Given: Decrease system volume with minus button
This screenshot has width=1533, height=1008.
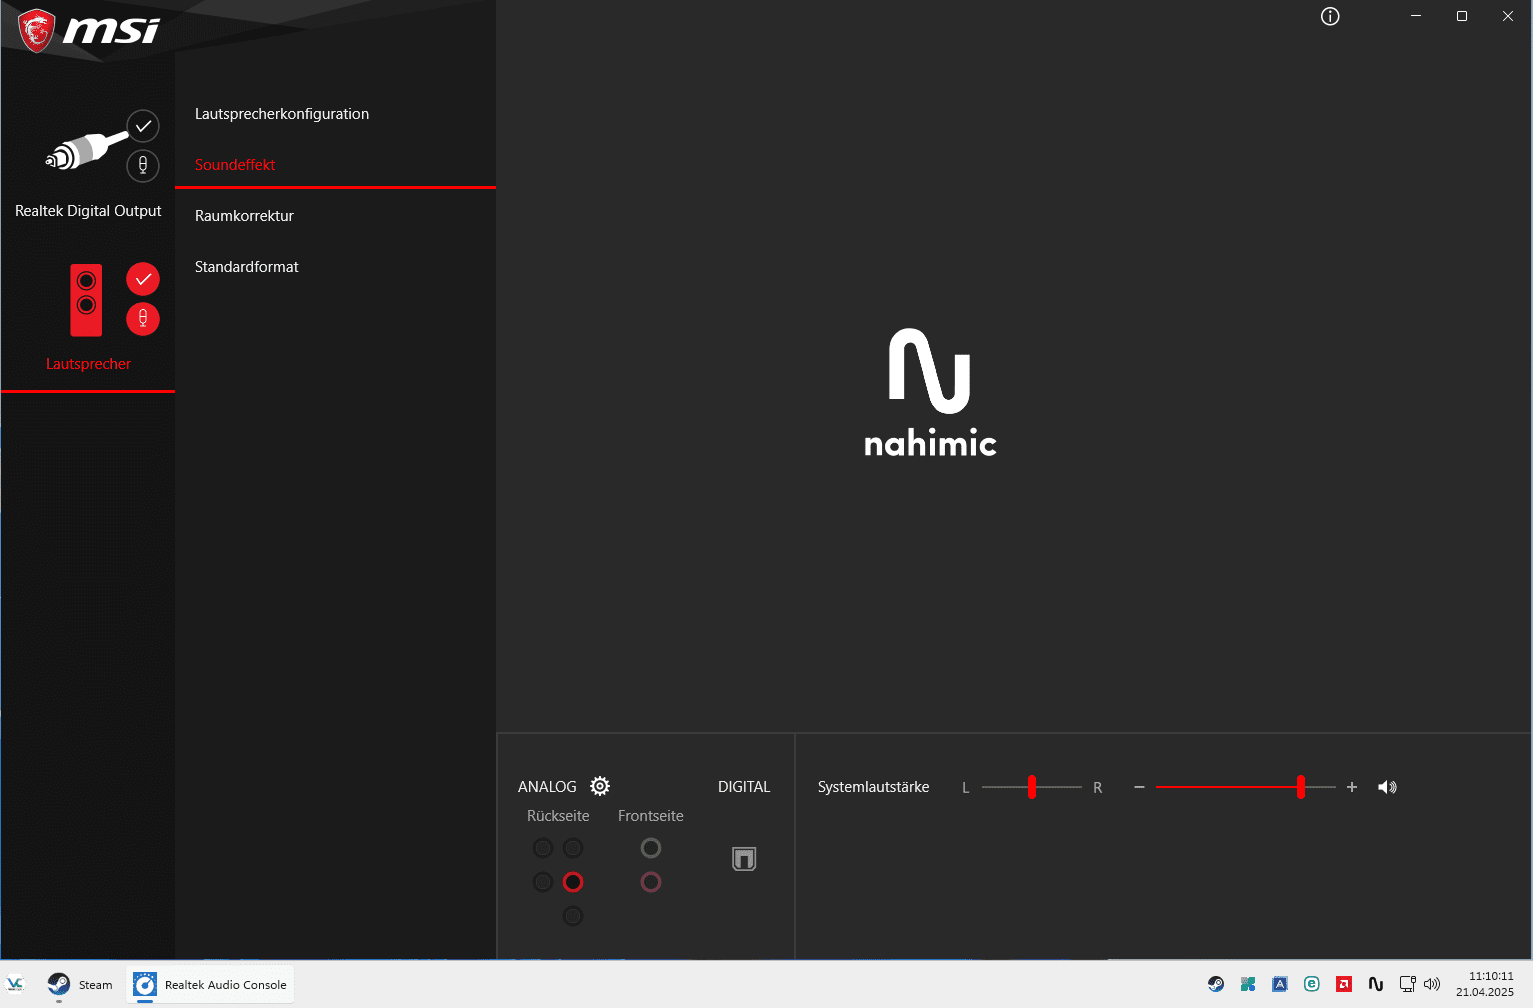Looking at the screenshot, I should point(1139,787).
